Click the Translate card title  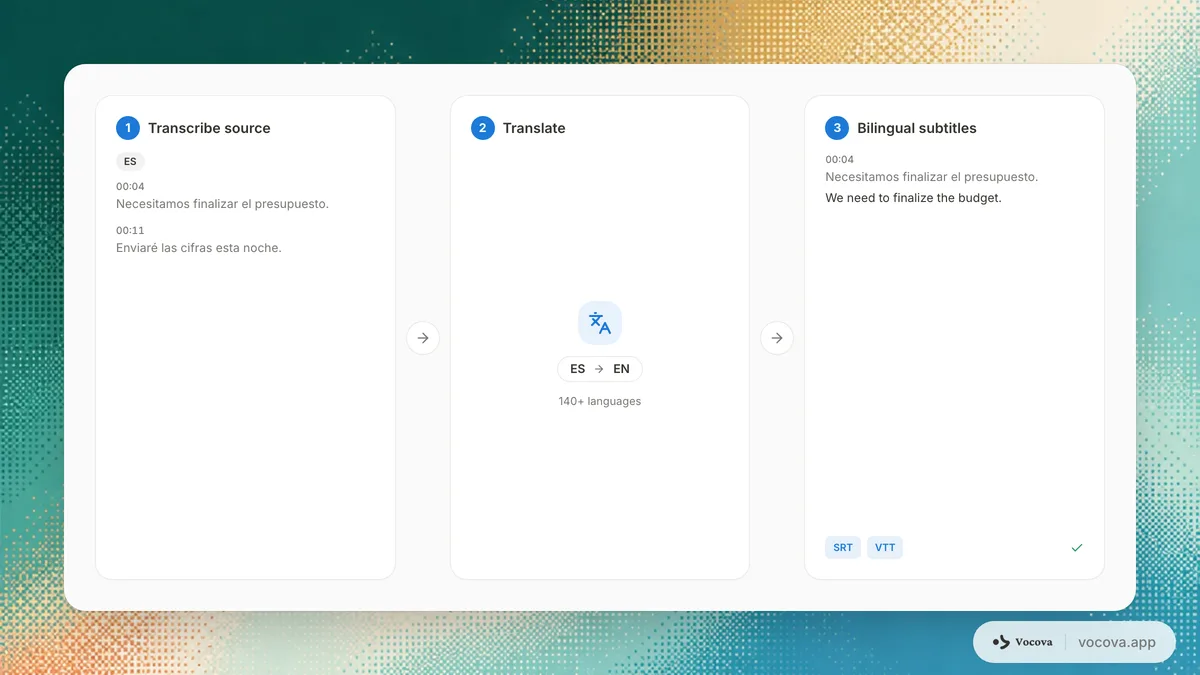coord(534,128)
